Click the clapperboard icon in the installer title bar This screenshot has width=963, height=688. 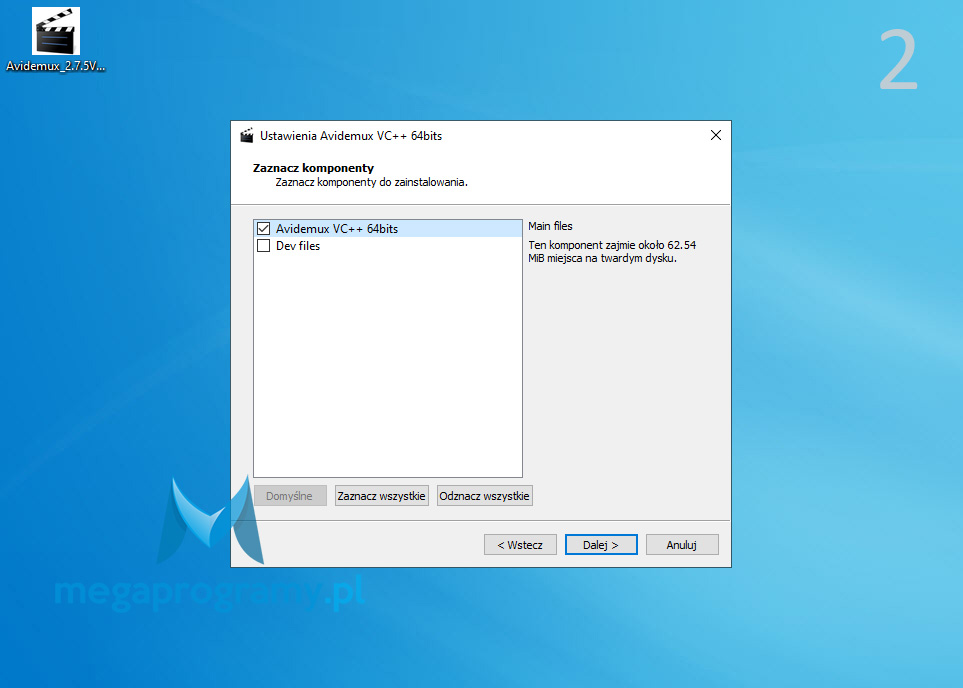(x=247, y=136)
